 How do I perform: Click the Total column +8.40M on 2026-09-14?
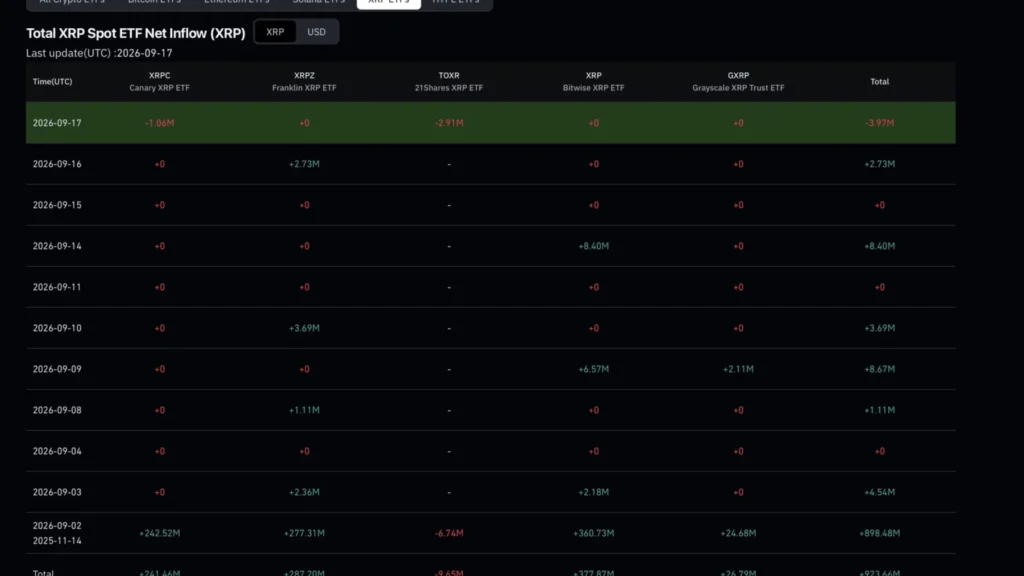[x=880, y=246]
